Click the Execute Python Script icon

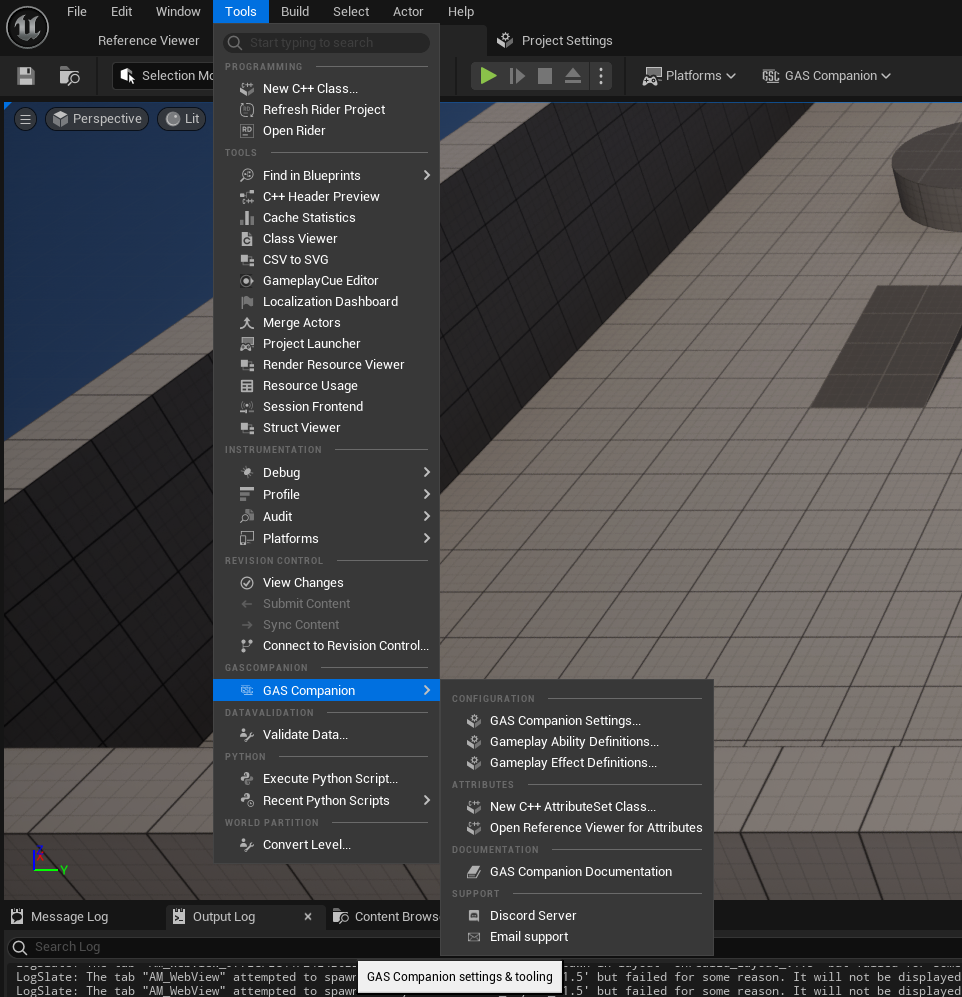coord(247,778)
